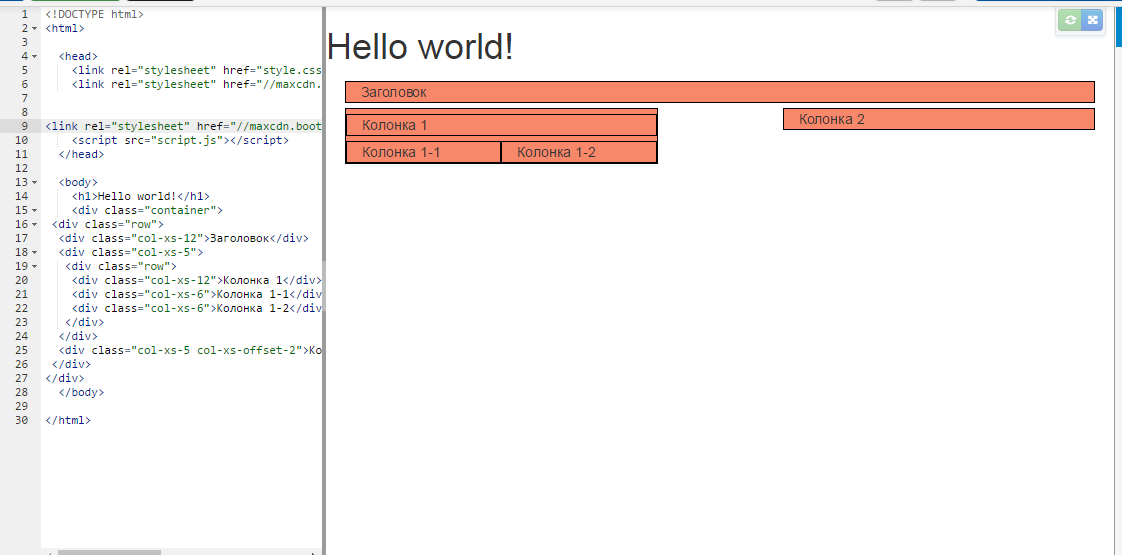
Task: Click the col-xs-5 col-xs-offset-2 code line
Action: point(190,350)
